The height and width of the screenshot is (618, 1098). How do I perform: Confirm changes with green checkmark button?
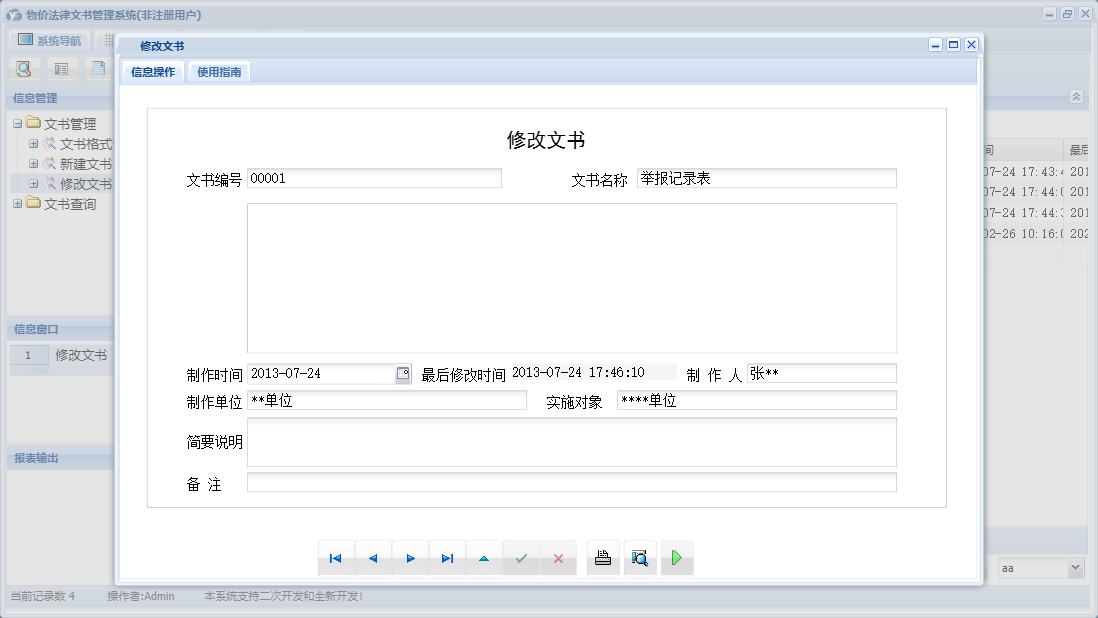pyautogui.click(x=521, y=558)
